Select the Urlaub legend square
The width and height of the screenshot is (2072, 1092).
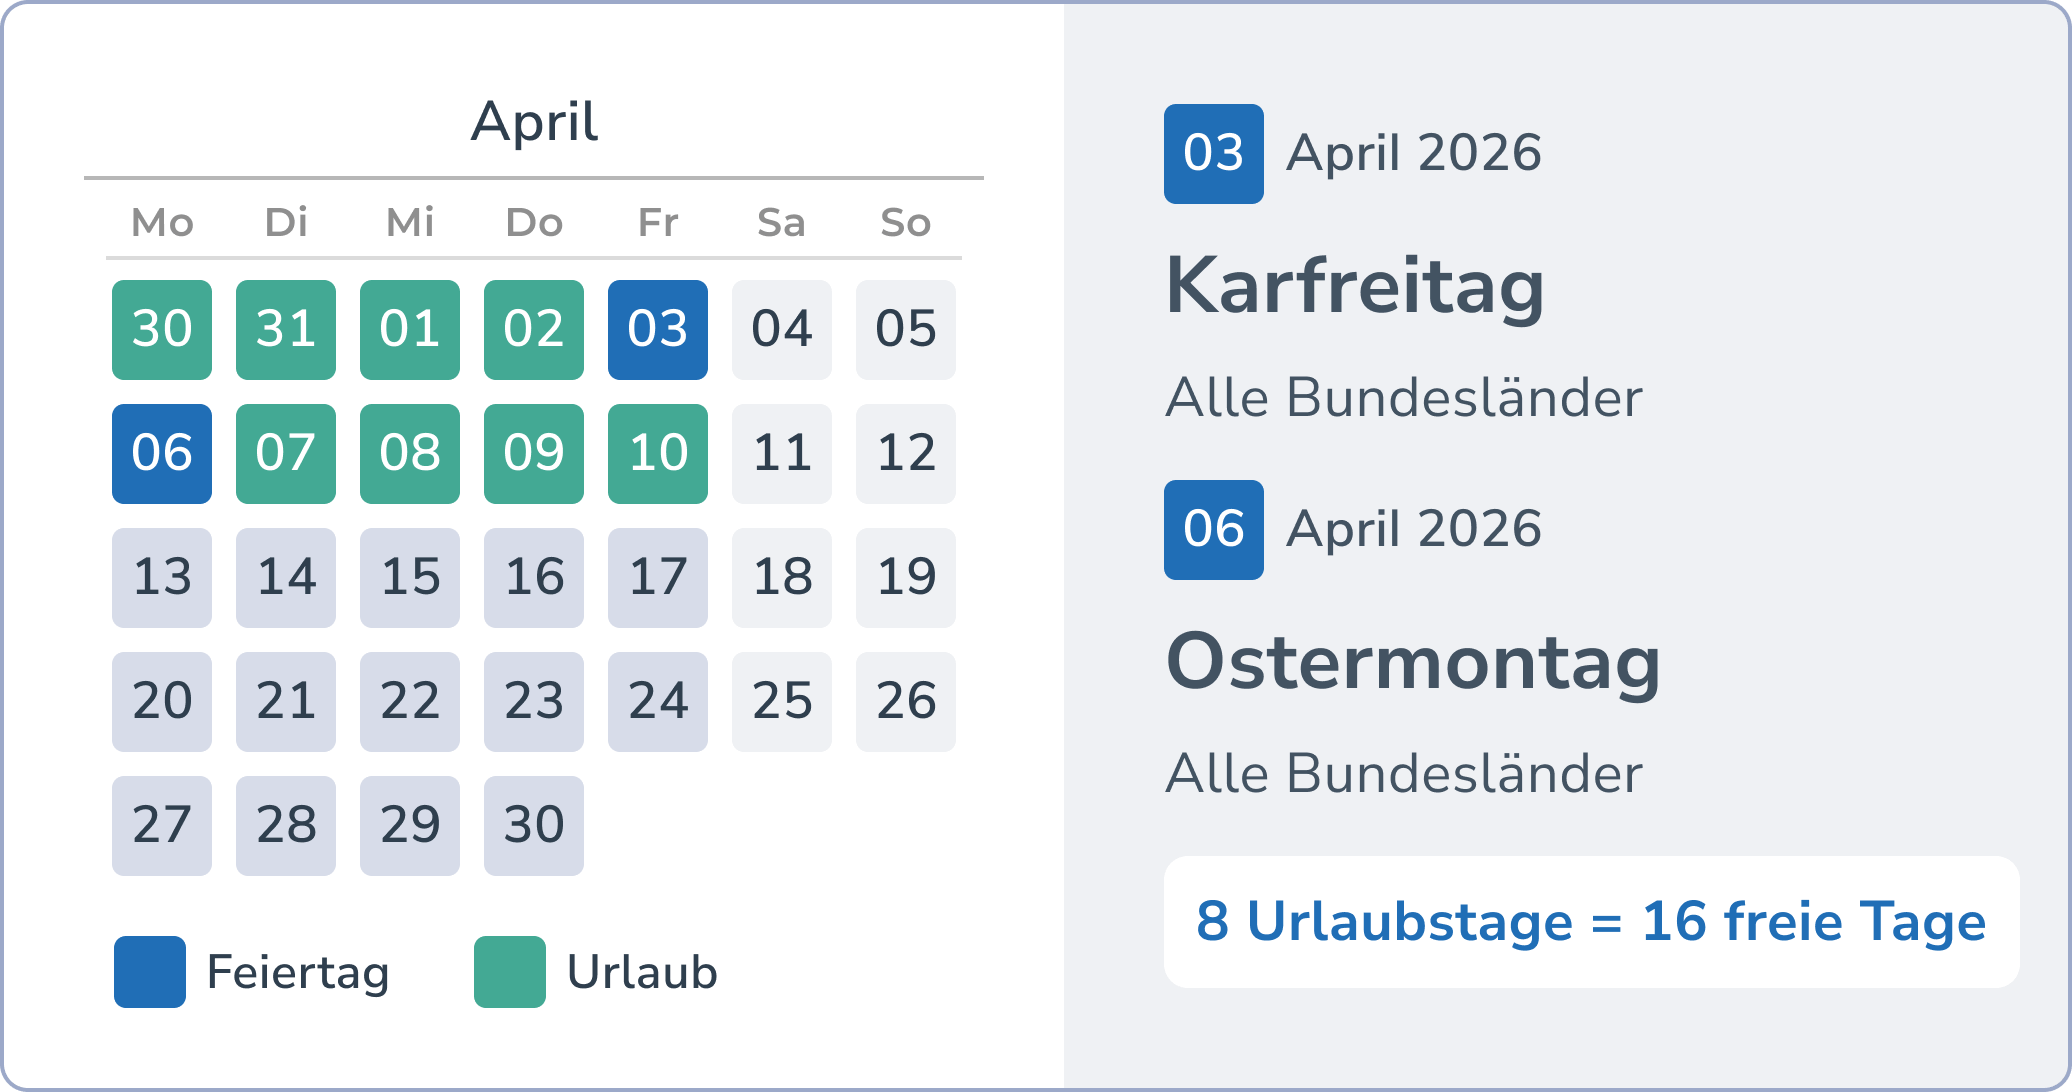pos(510,971)
